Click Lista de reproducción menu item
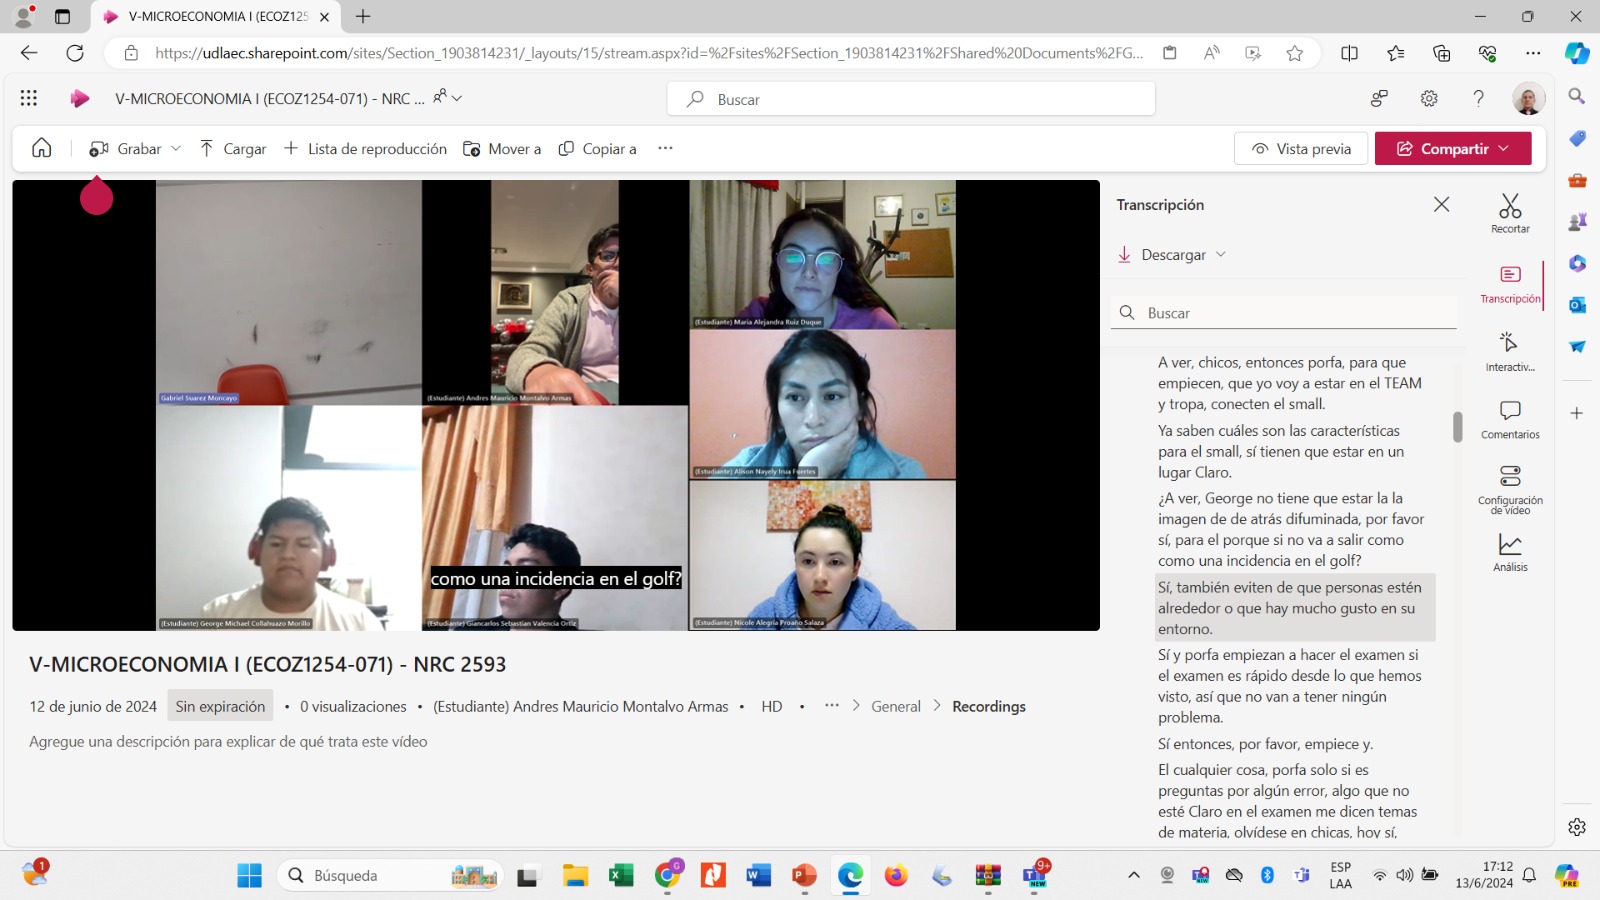The width and height of the screenshot is (1600, 900). 365,149
